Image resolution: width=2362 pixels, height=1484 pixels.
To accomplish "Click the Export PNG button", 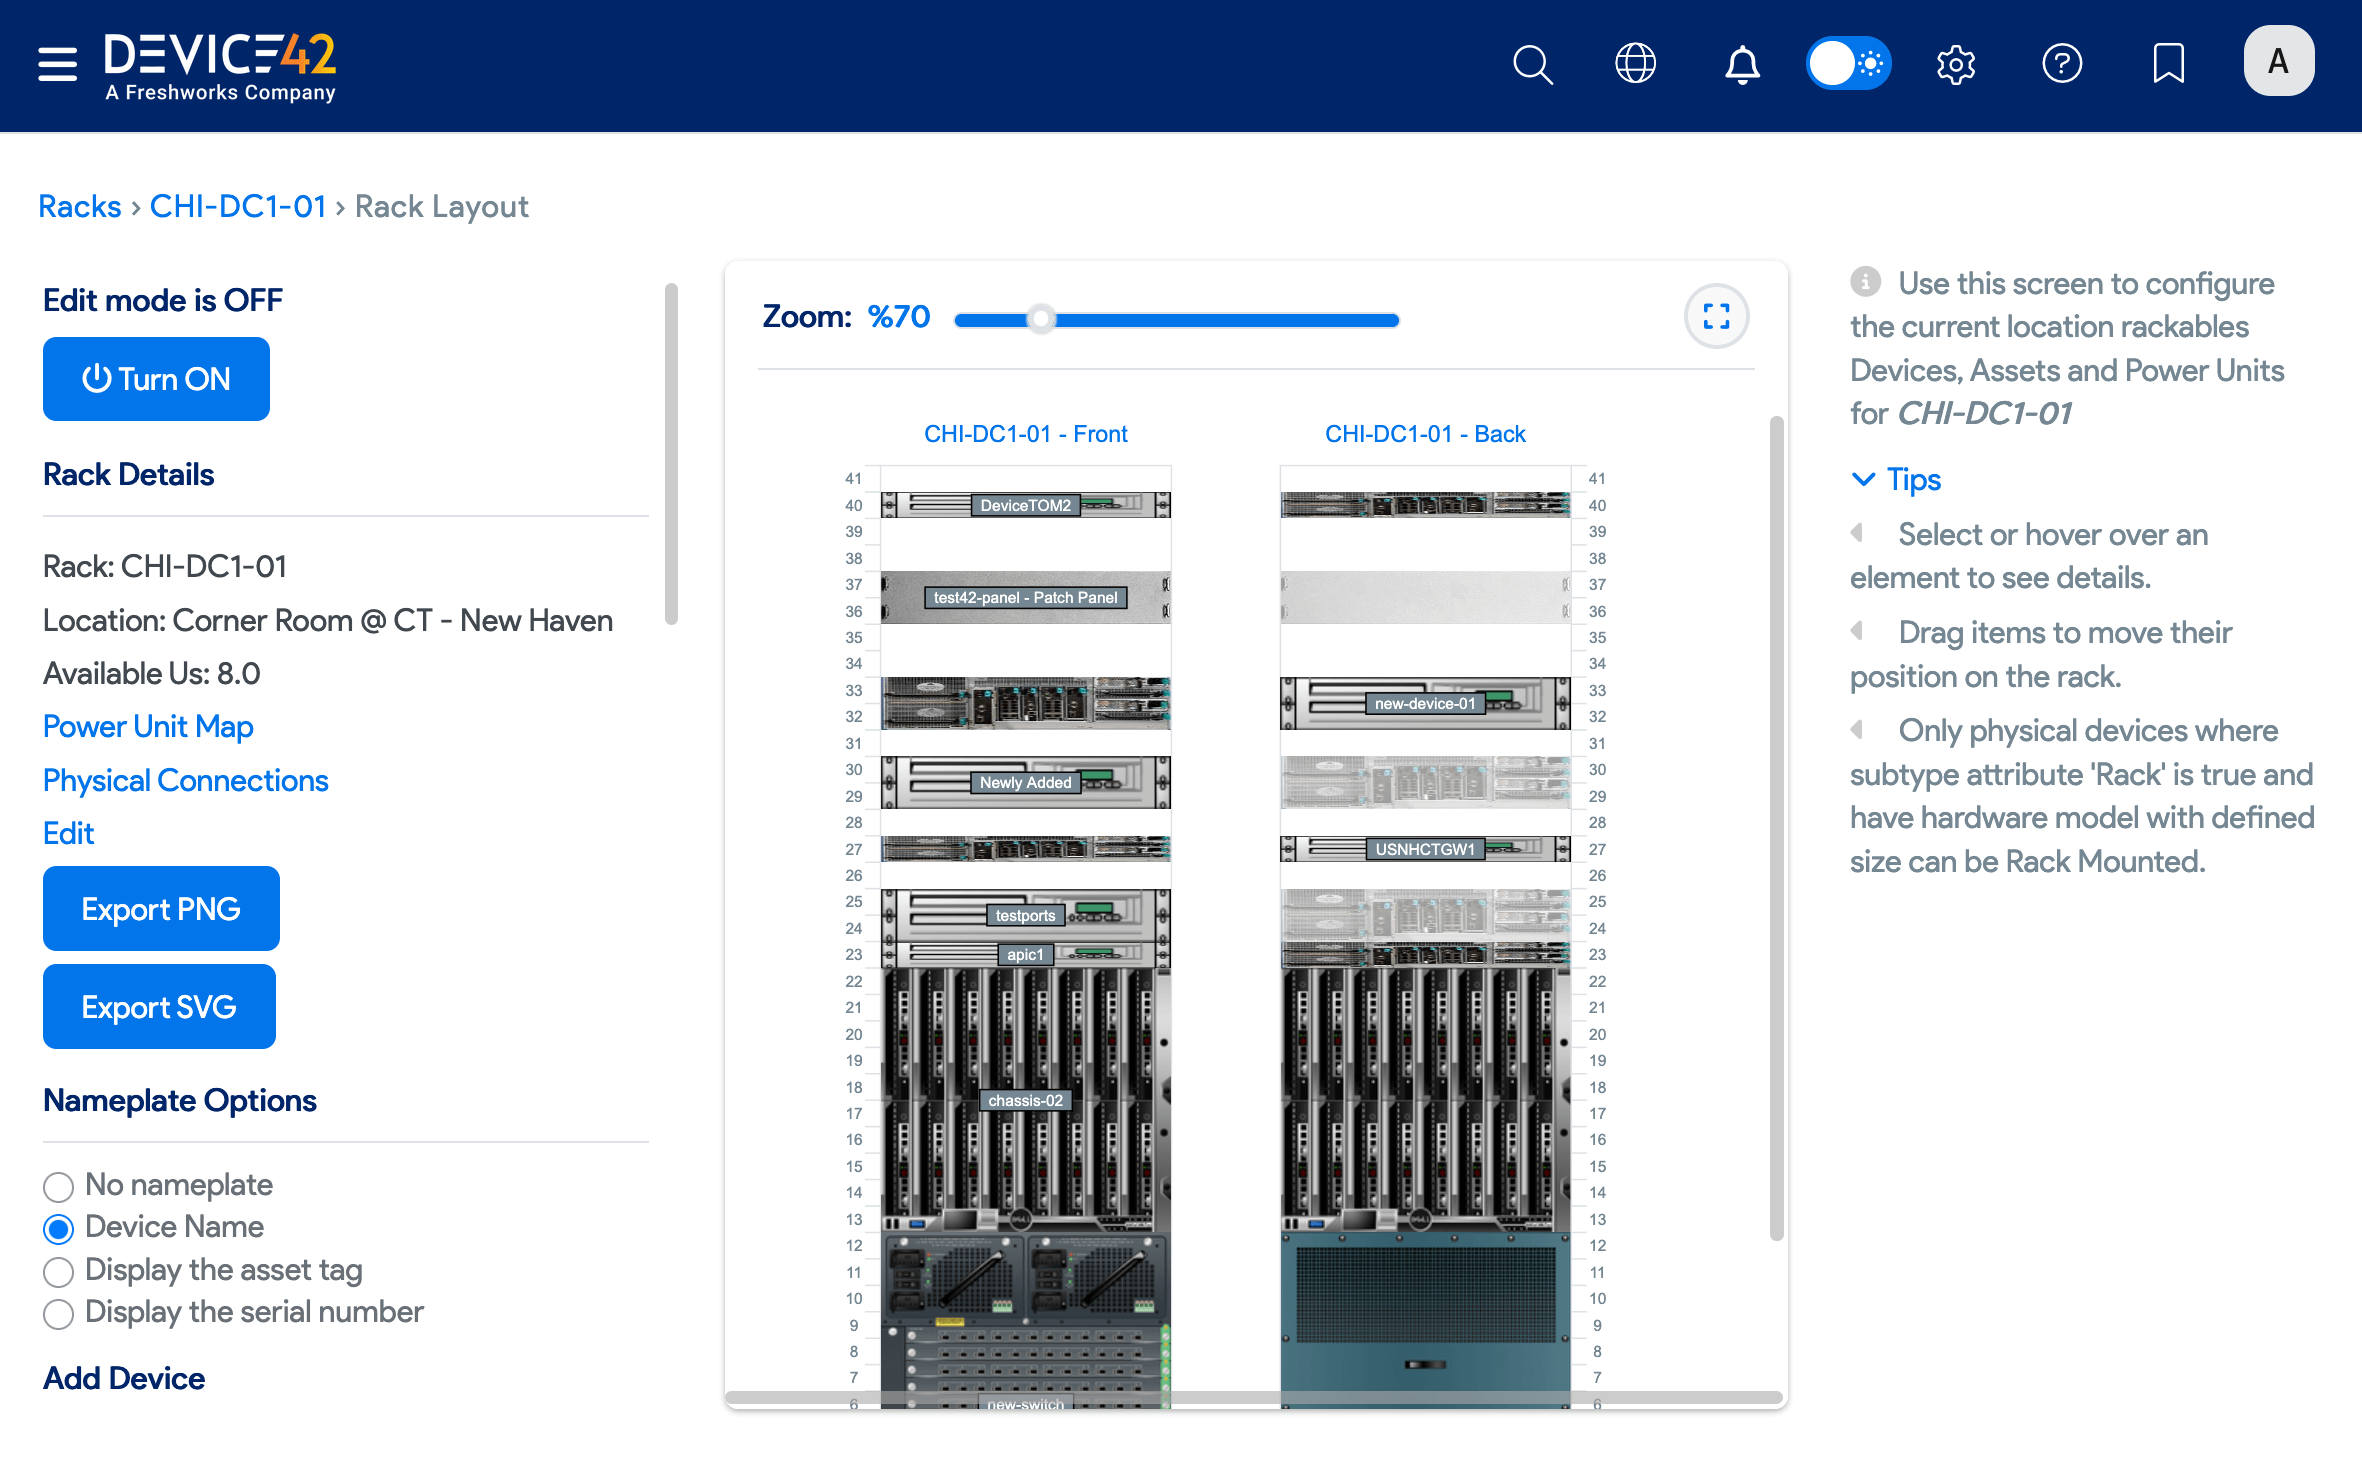I will click(x=161, y=909).
